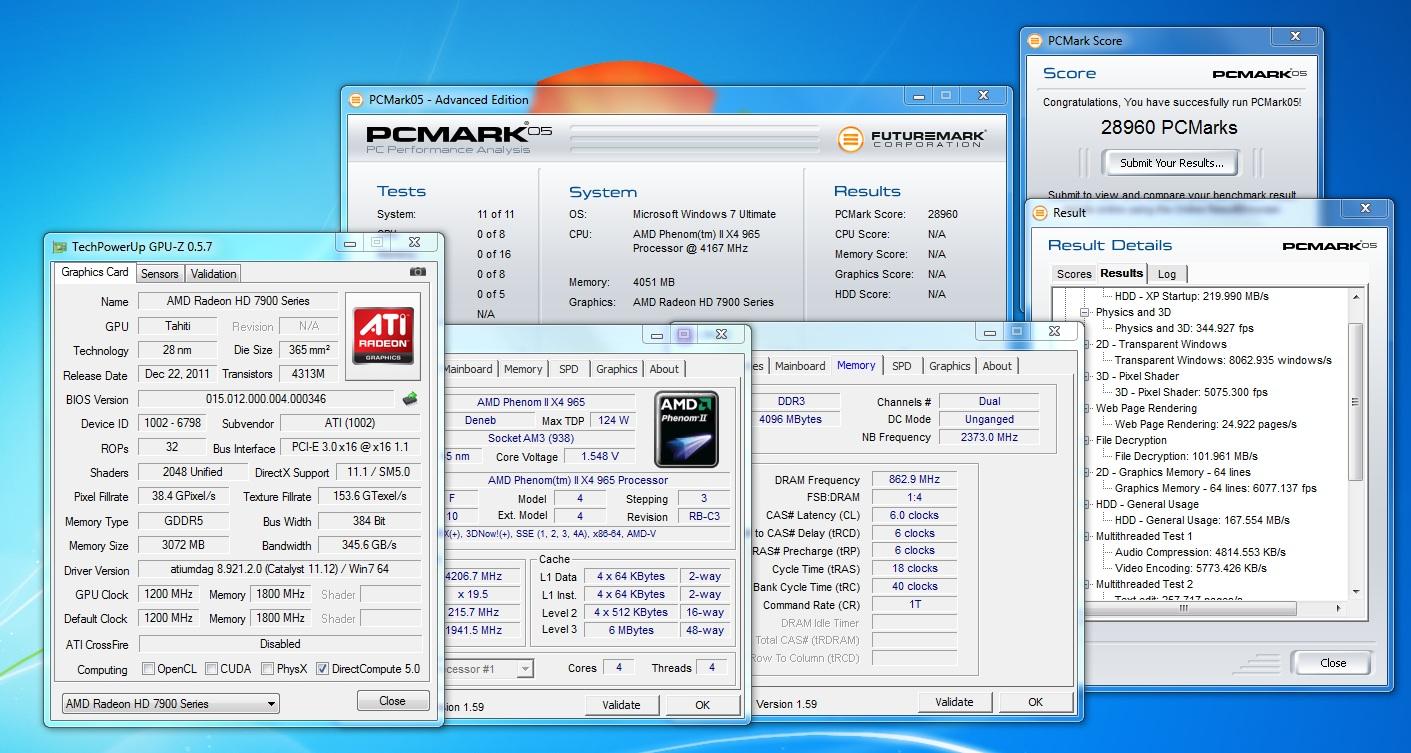Select the Multithreaded Test 1 tree item
The height and width of the screenshot is (753, 1411).
coord(1144,536)
